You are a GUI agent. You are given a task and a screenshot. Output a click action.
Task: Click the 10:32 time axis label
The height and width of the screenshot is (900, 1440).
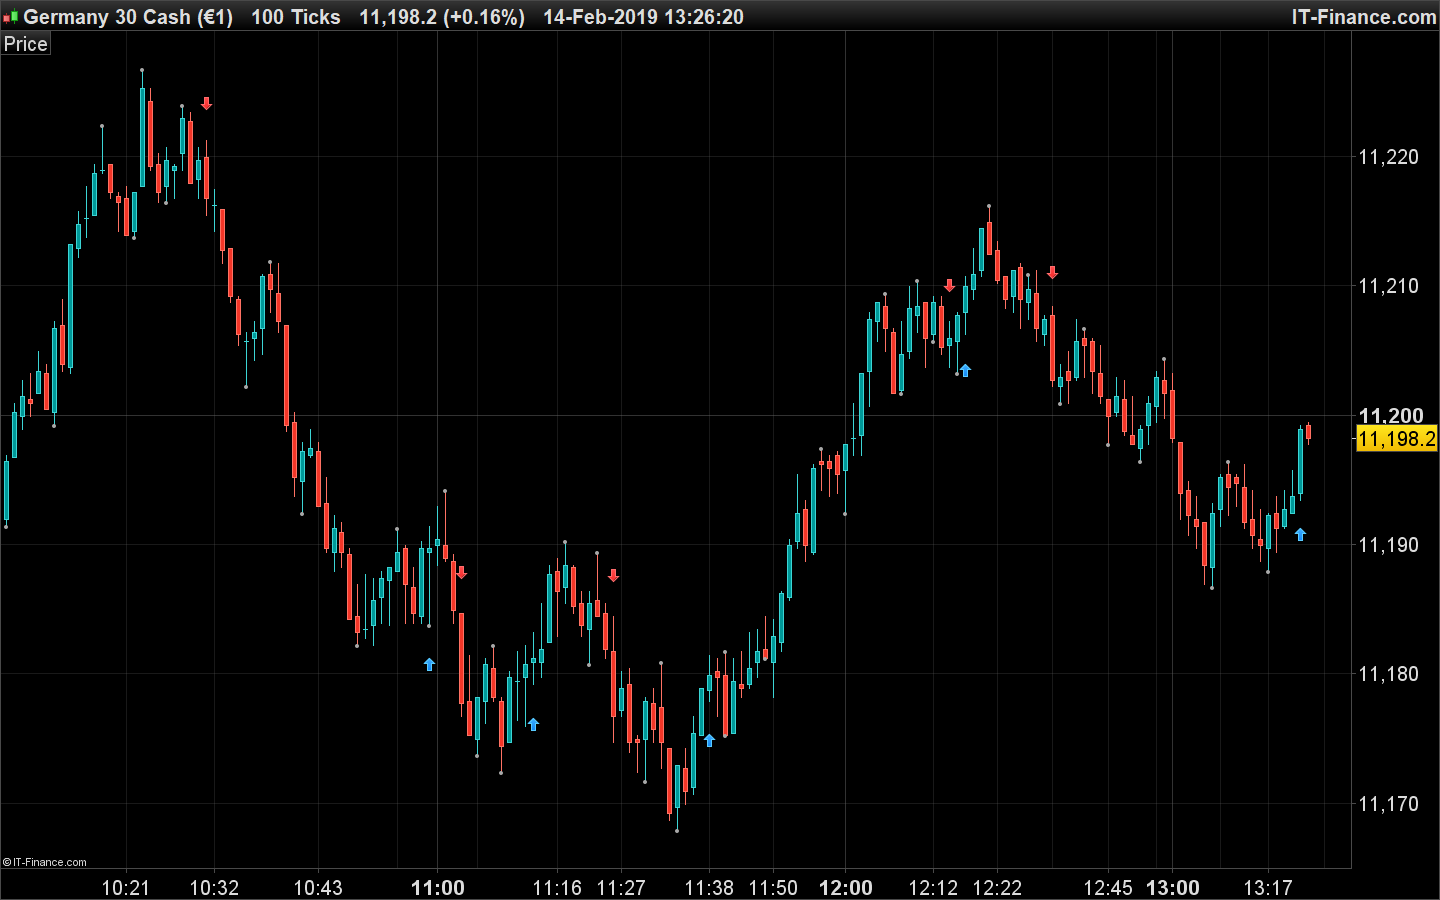pyautogui.click(x=214, y=888)
